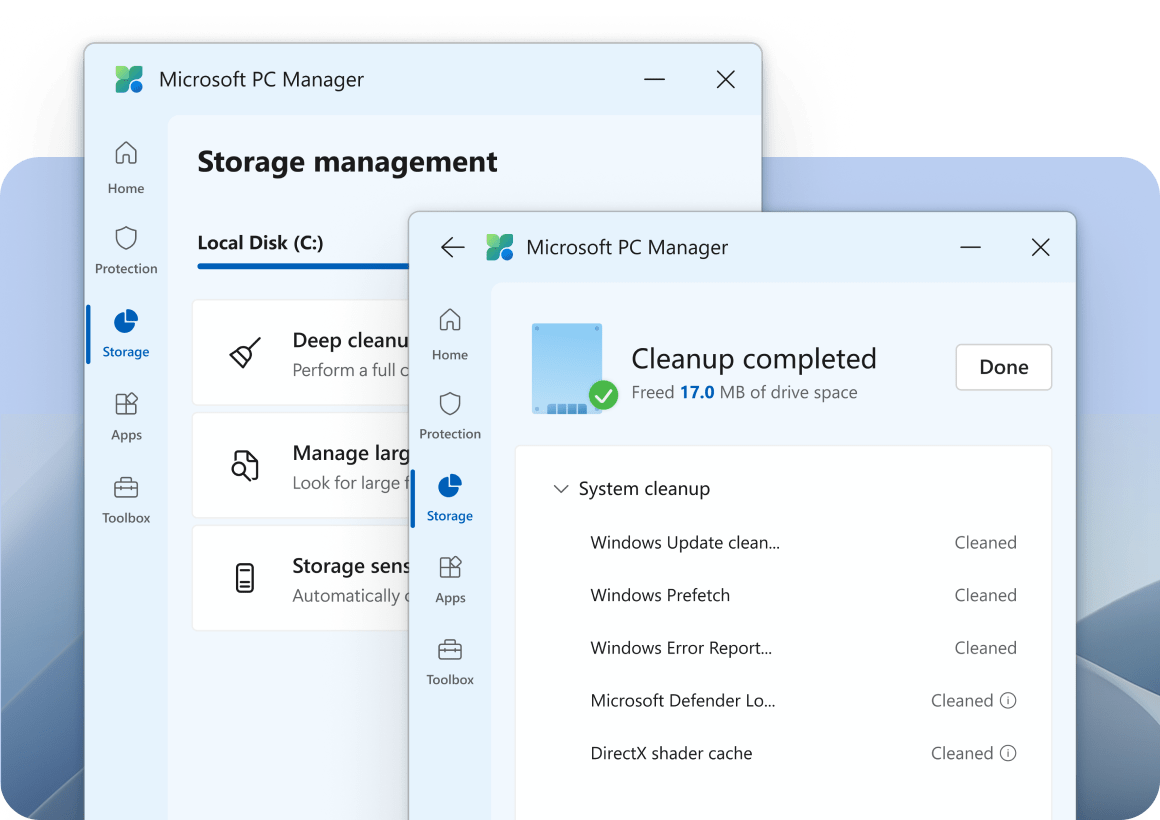Image resolution: width=1160 pixels, height=820 pixels.
Task: Click the Done button
Action: pyautogui.click(x=1003, y=367)
